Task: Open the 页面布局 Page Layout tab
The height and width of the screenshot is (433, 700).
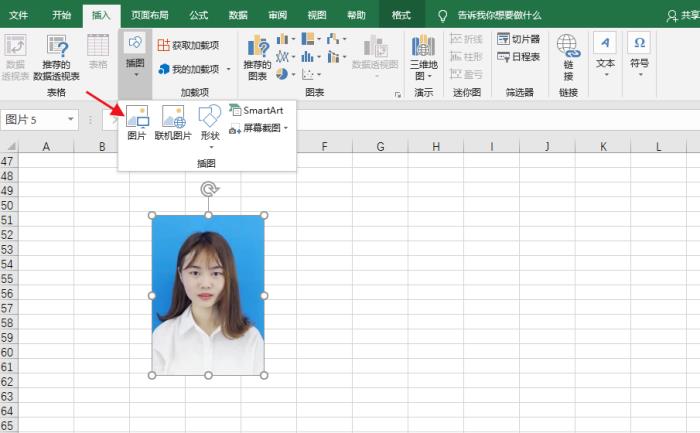Action: click(x=149, y=15)
